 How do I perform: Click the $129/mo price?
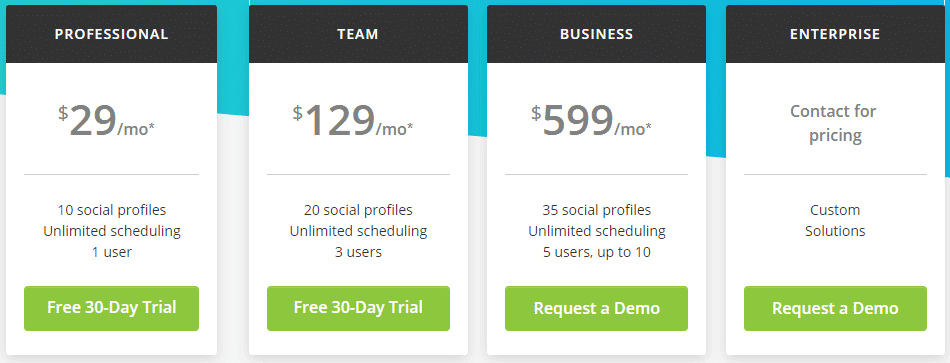click(x=353, y=121)
